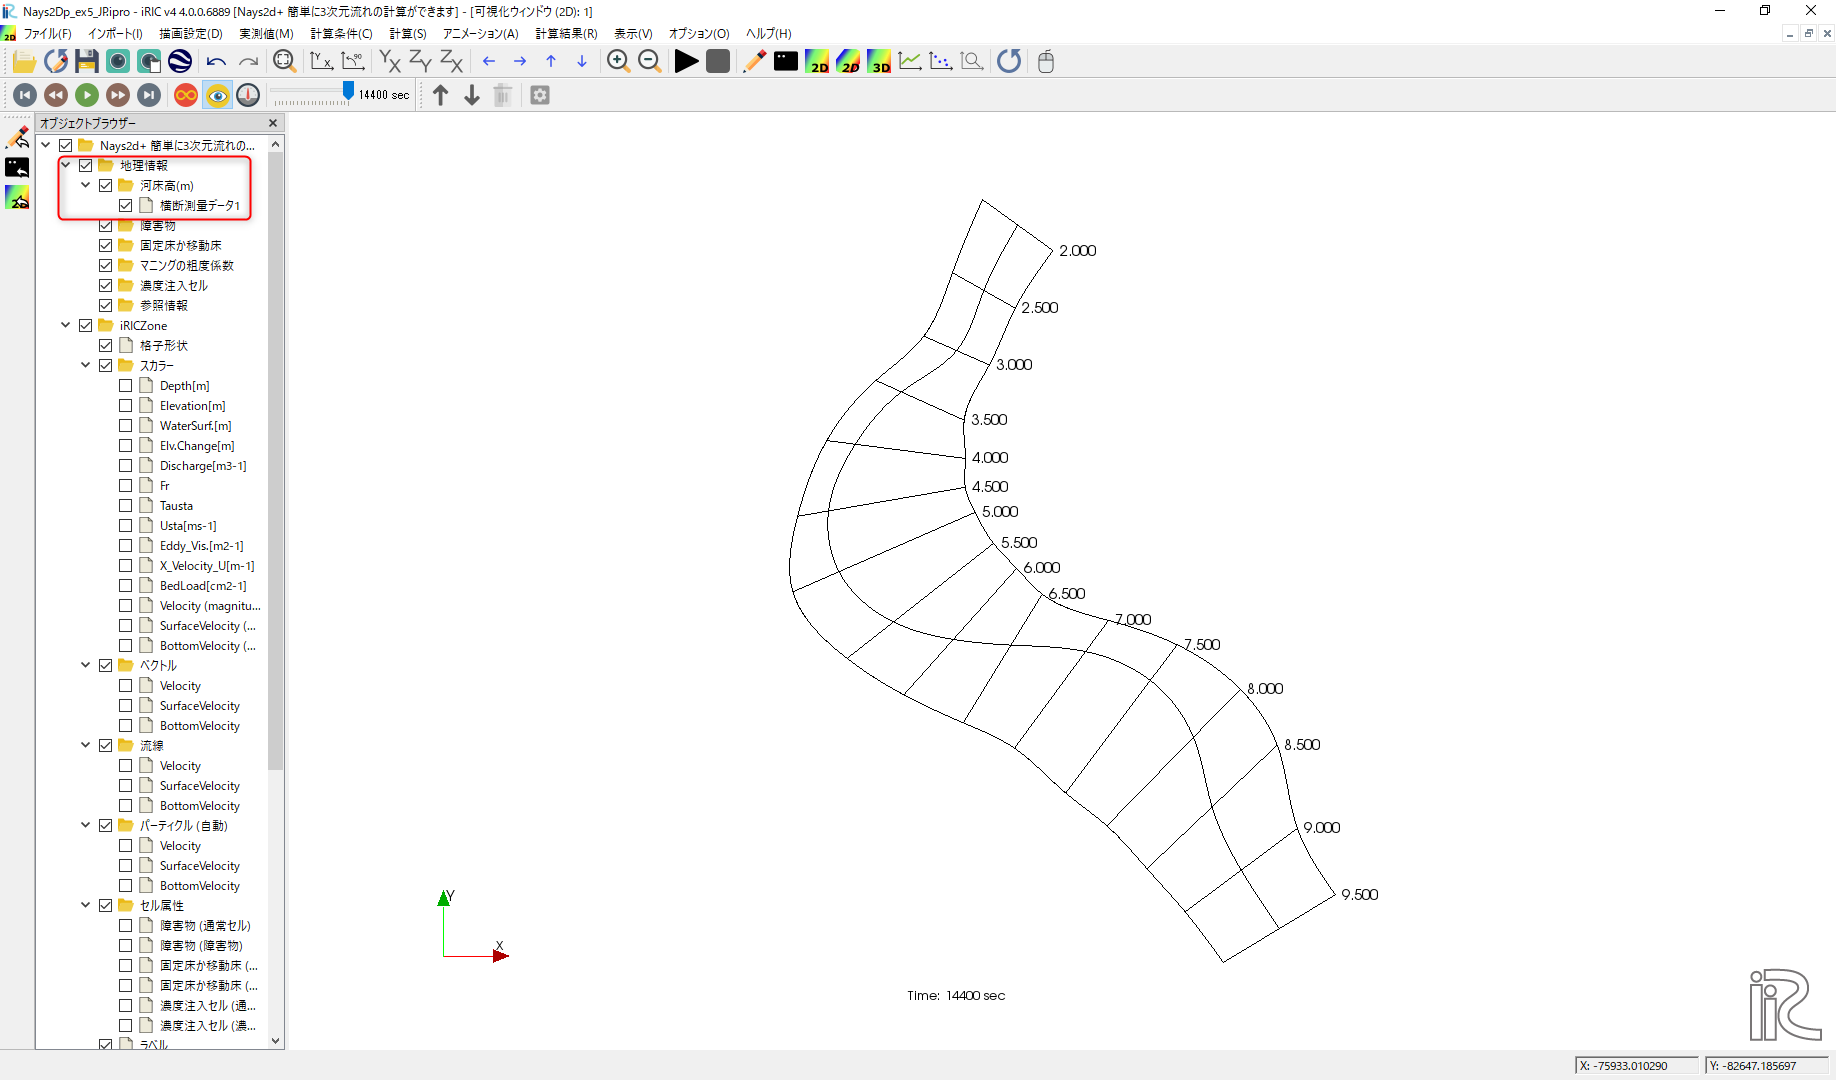Viewport: 1836px width, 1080px height.
Task: Toggle follow last step eye button
Action: click(x=217, y=95)
